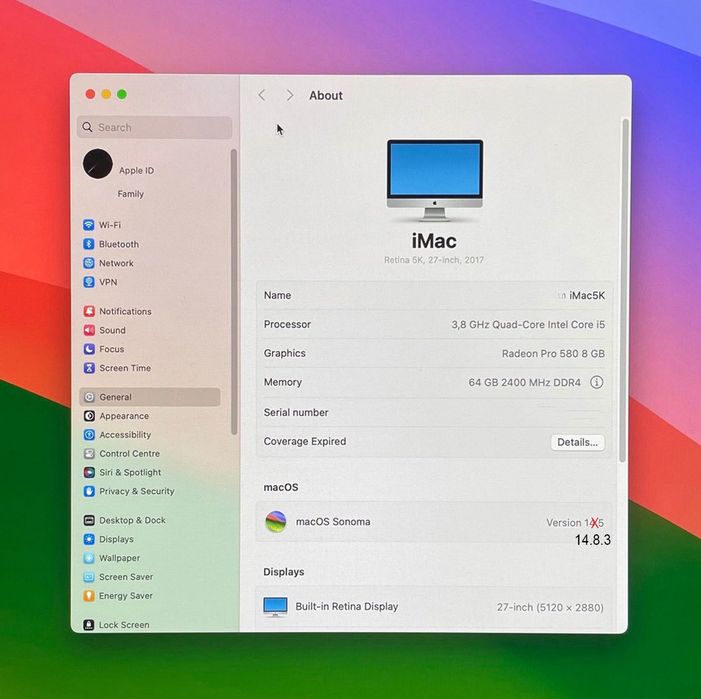Click the Built-in Retina Display monitor icon
This screenshot has height=699, width=701.
[275, 606]
